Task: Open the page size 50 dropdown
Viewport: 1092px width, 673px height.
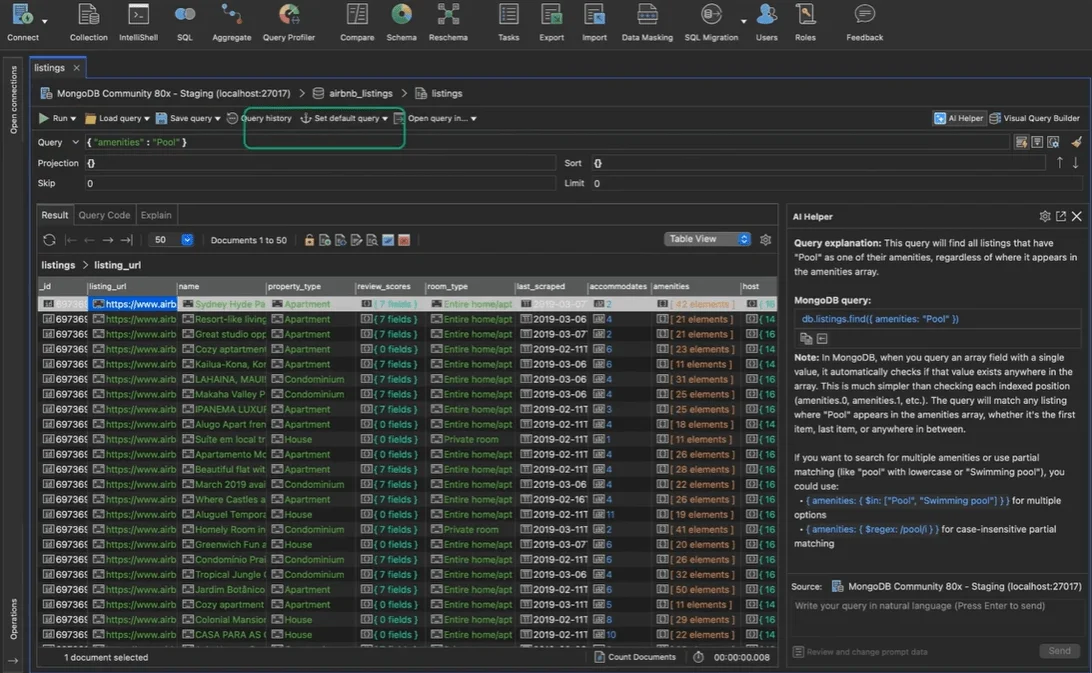Action: [x=187, y=240]
